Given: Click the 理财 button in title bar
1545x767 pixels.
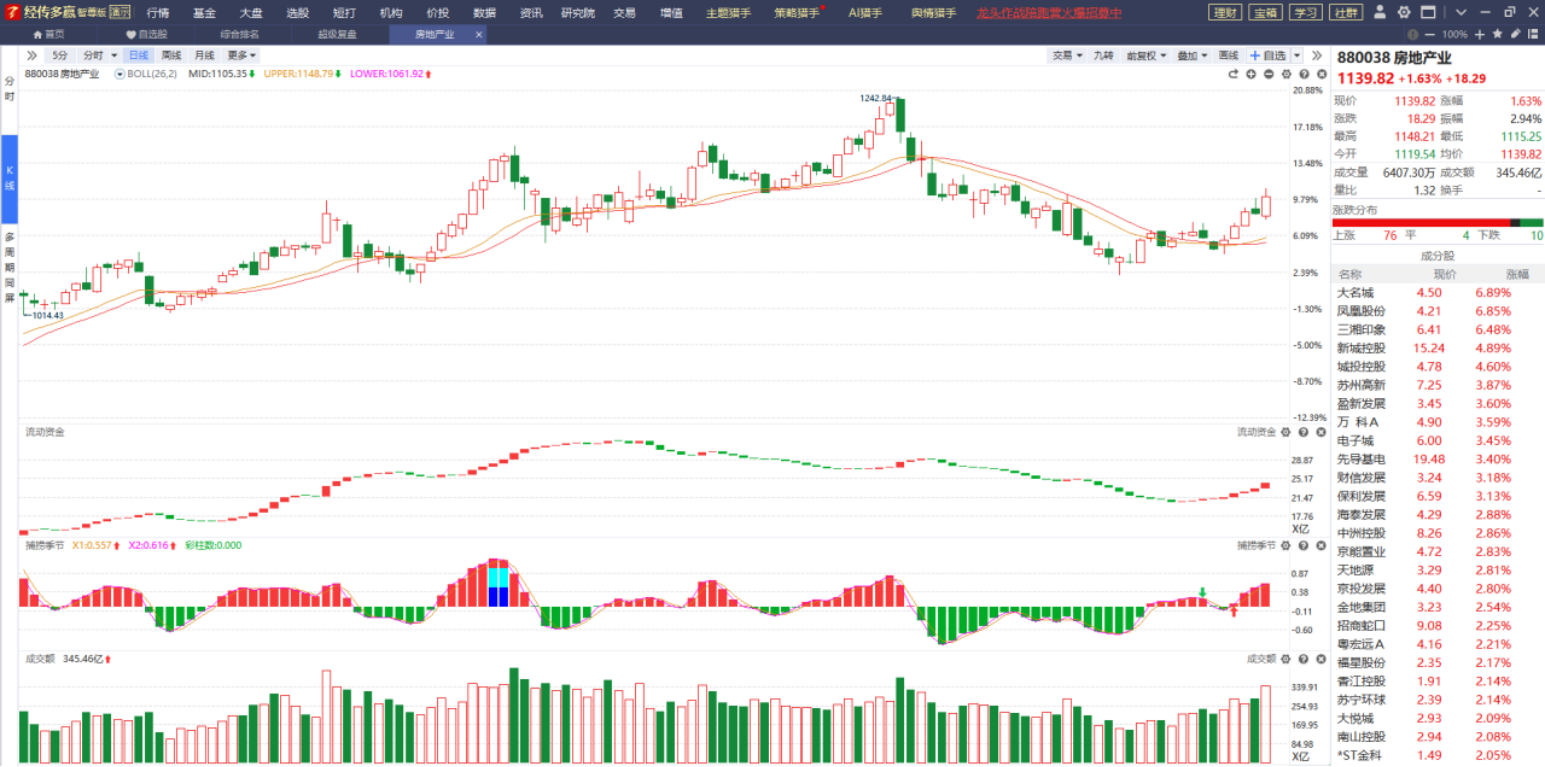Looking at the screenshot, I should pyautogui.click(x=1225, y=13).
